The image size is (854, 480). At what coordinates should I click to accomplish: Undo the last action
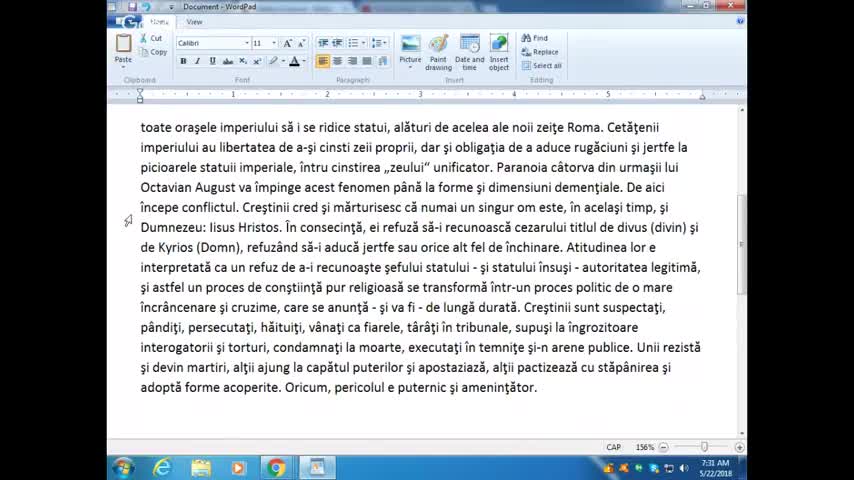tap(146, 7)
